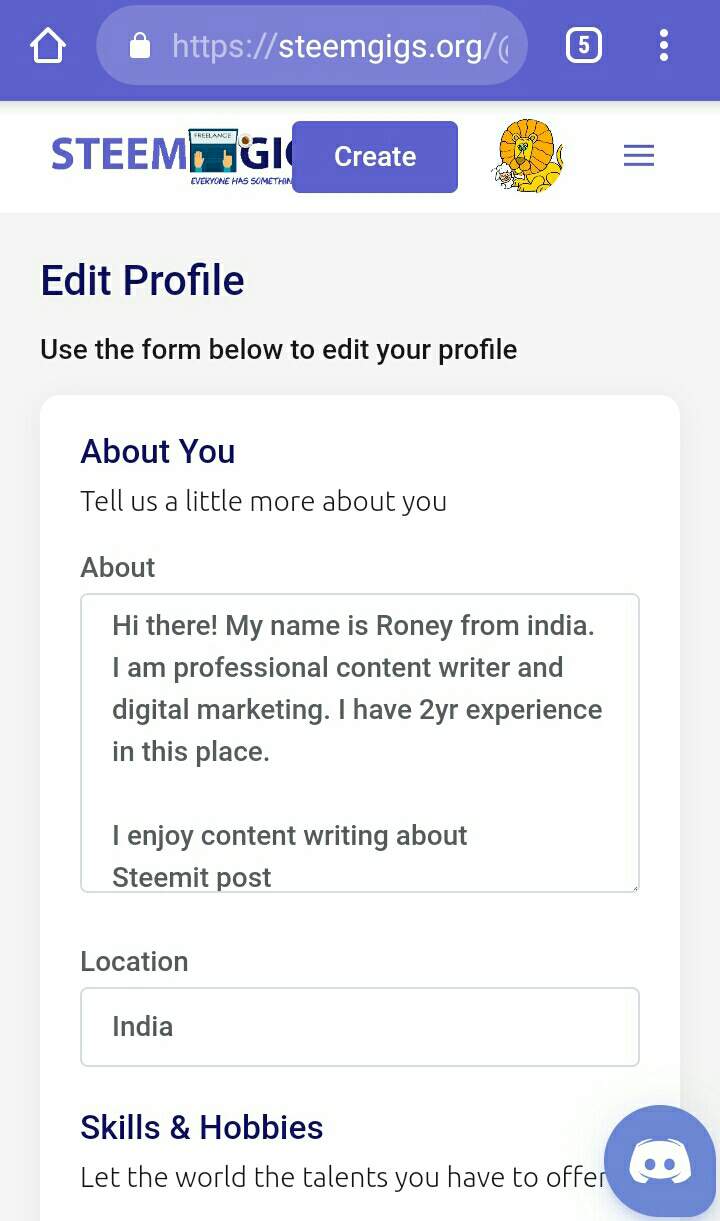
Task: Click the SteemGigs logo
Action: (x=170, y=156)
